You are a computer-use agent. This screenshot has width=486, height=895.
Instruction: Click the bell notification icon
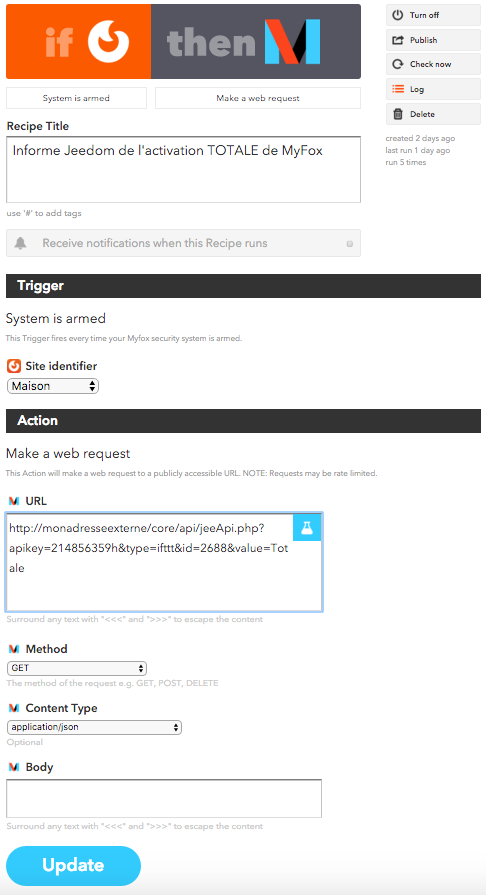(21, 244)
